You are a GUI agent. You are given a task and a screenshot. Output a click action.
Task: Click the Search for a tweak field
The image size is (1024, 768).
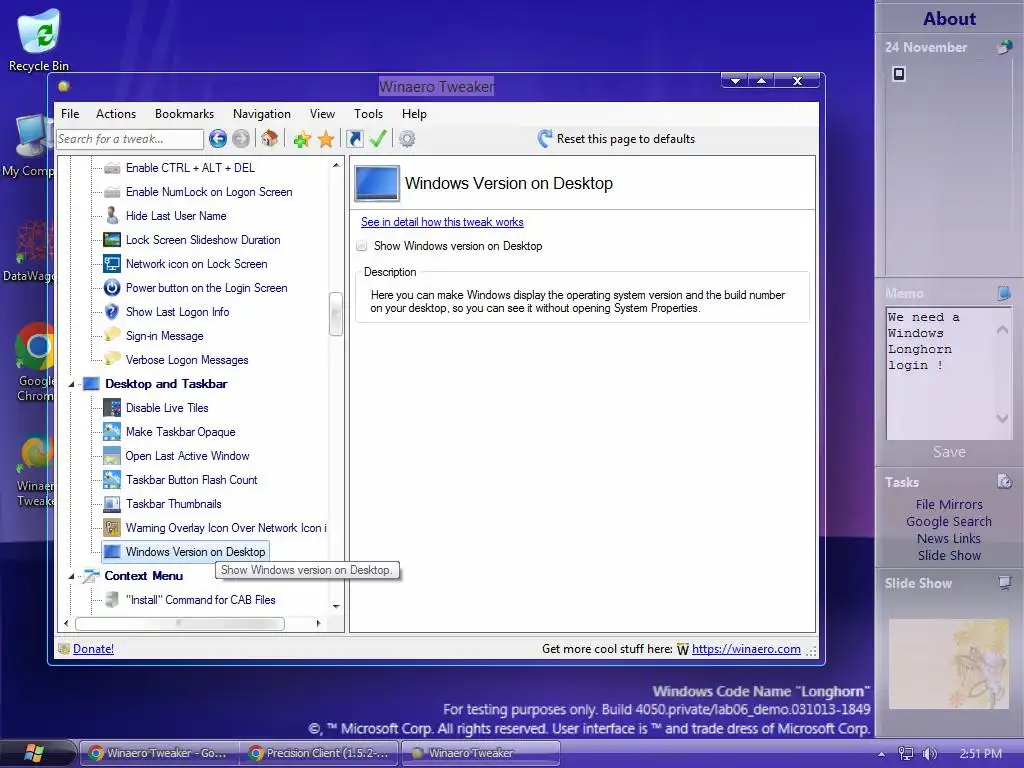[129, 138]
